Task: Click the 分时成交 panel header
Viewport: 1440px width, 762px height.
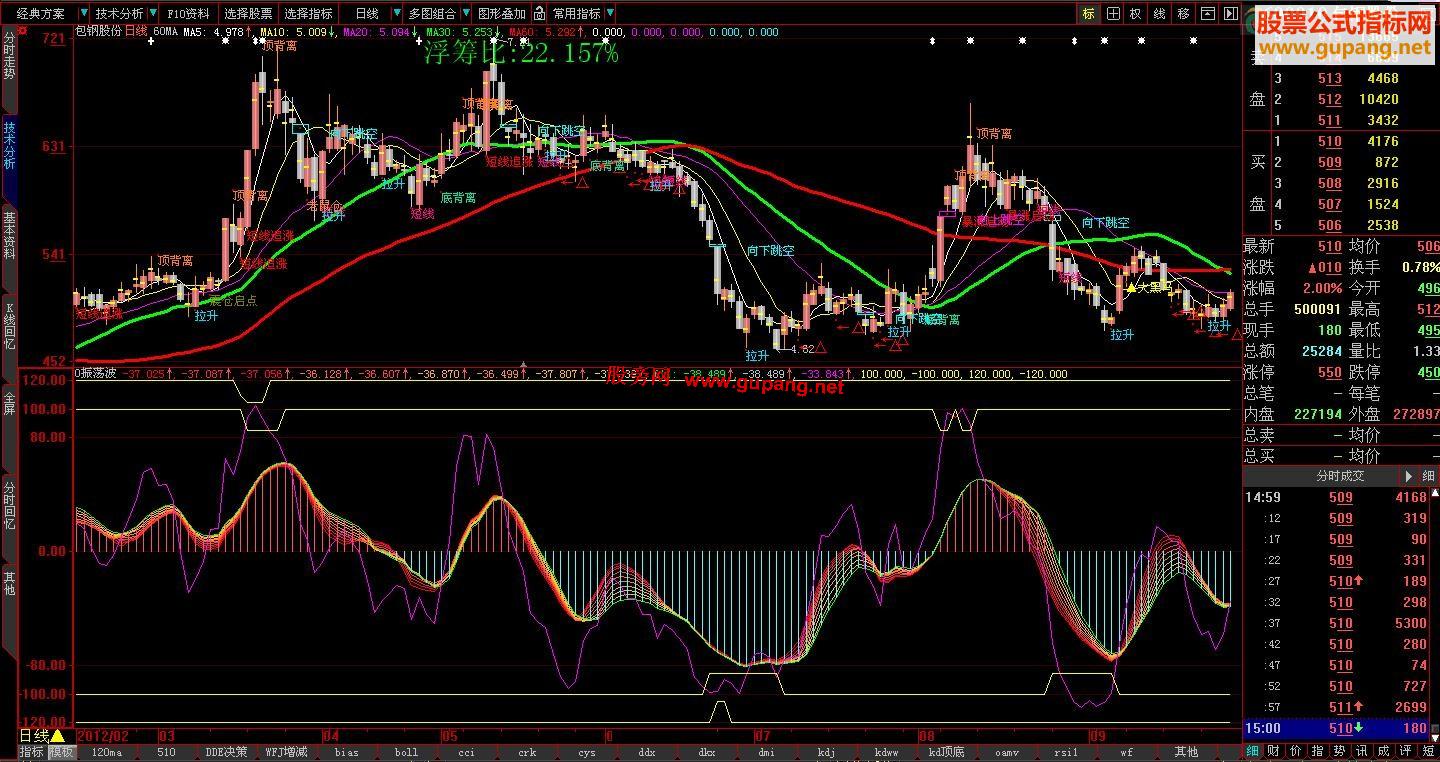Action: [x=1340, y=477]
